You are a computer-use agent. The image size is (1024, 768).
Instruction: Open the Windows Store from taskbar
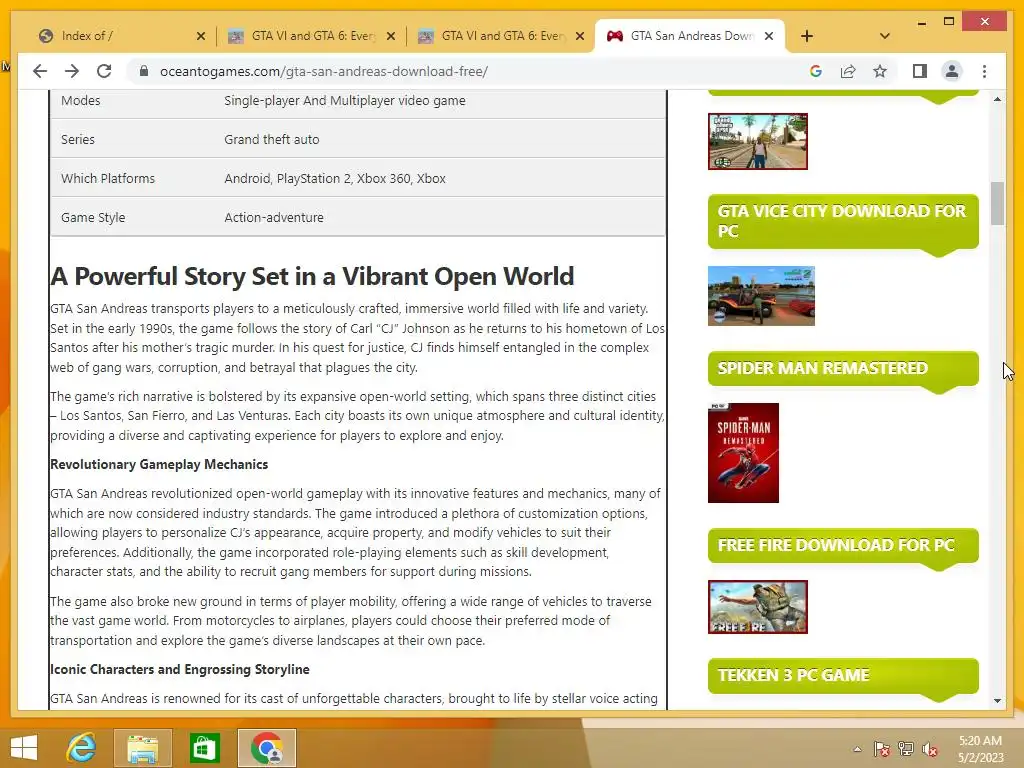point(204,748)
